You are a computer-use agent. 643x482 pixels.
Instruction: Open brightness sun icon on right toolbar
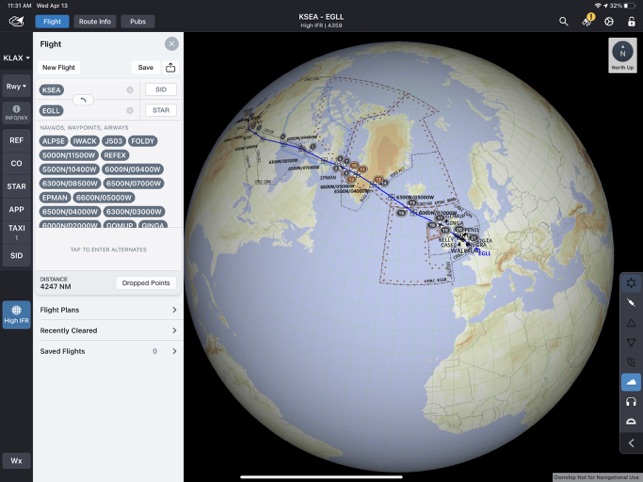pyautogui.click(x=631, y=283)
